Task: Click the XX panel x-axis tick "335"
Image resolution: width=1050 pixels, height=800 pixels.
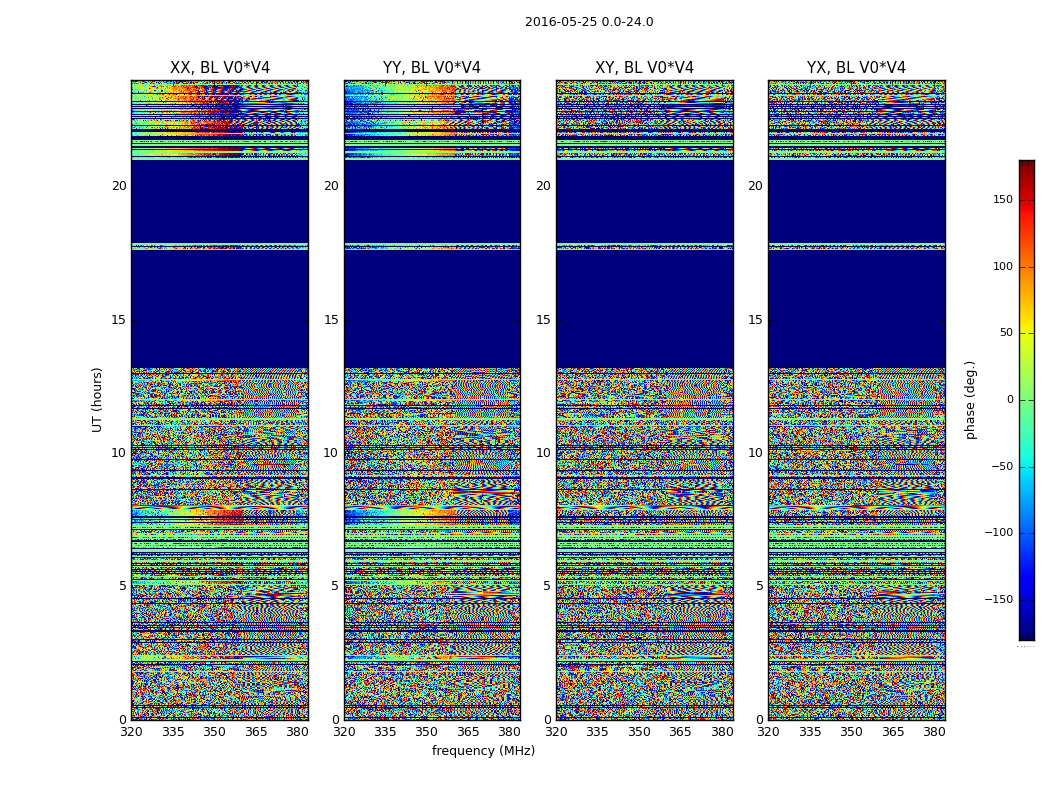Action: tap(173, 732)
